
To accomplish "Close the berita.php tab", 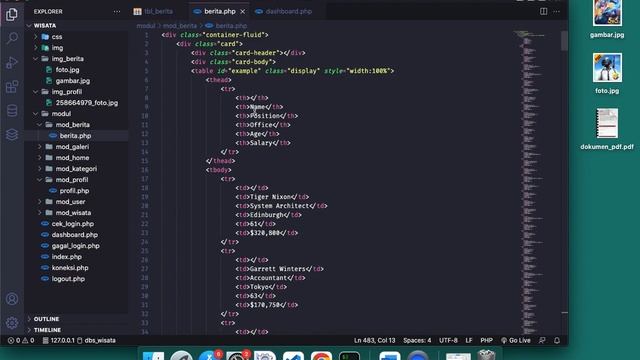I will click(242, 11).
